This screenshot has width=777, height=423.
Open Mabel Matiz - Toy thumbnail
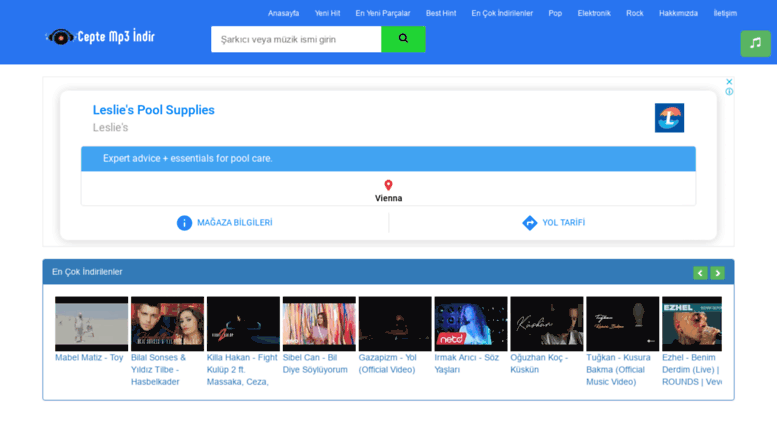click(91, 323)
